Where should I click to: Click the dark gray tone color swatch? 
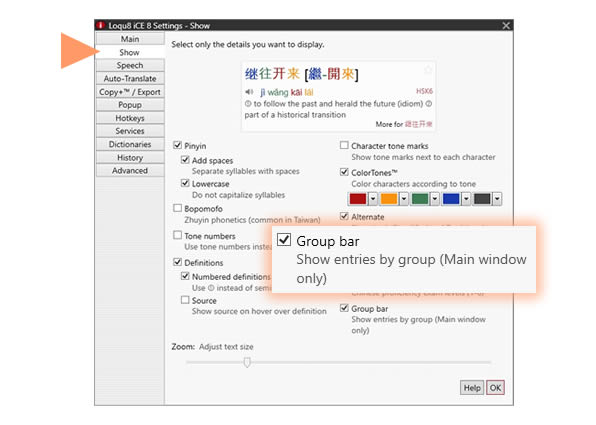click(482, 198)
